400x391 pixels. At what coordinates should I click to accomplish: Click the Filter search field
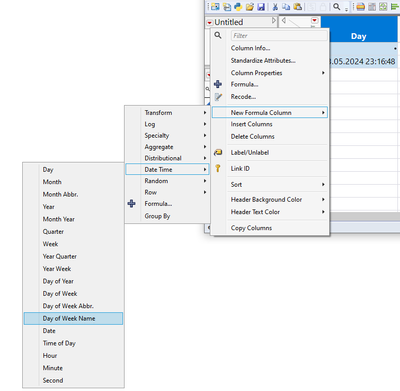coord(279,36)
